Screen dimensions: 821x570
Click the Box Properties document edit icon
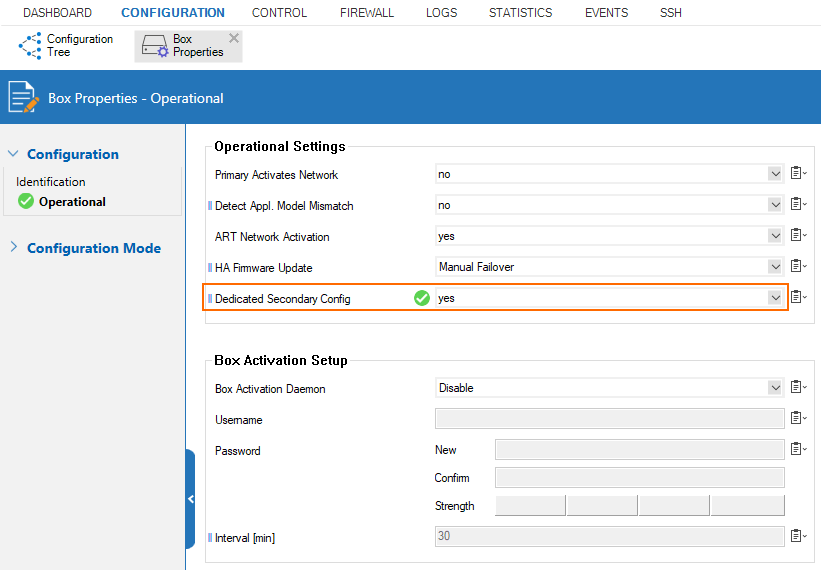24,97
